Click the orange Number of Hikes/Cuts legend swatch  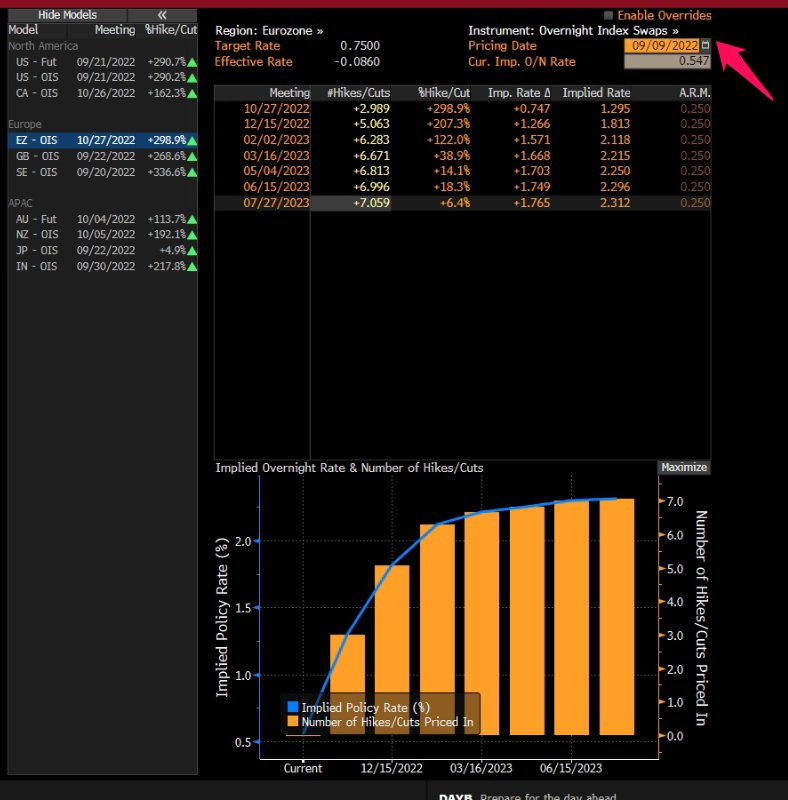[x=292, y=721]
